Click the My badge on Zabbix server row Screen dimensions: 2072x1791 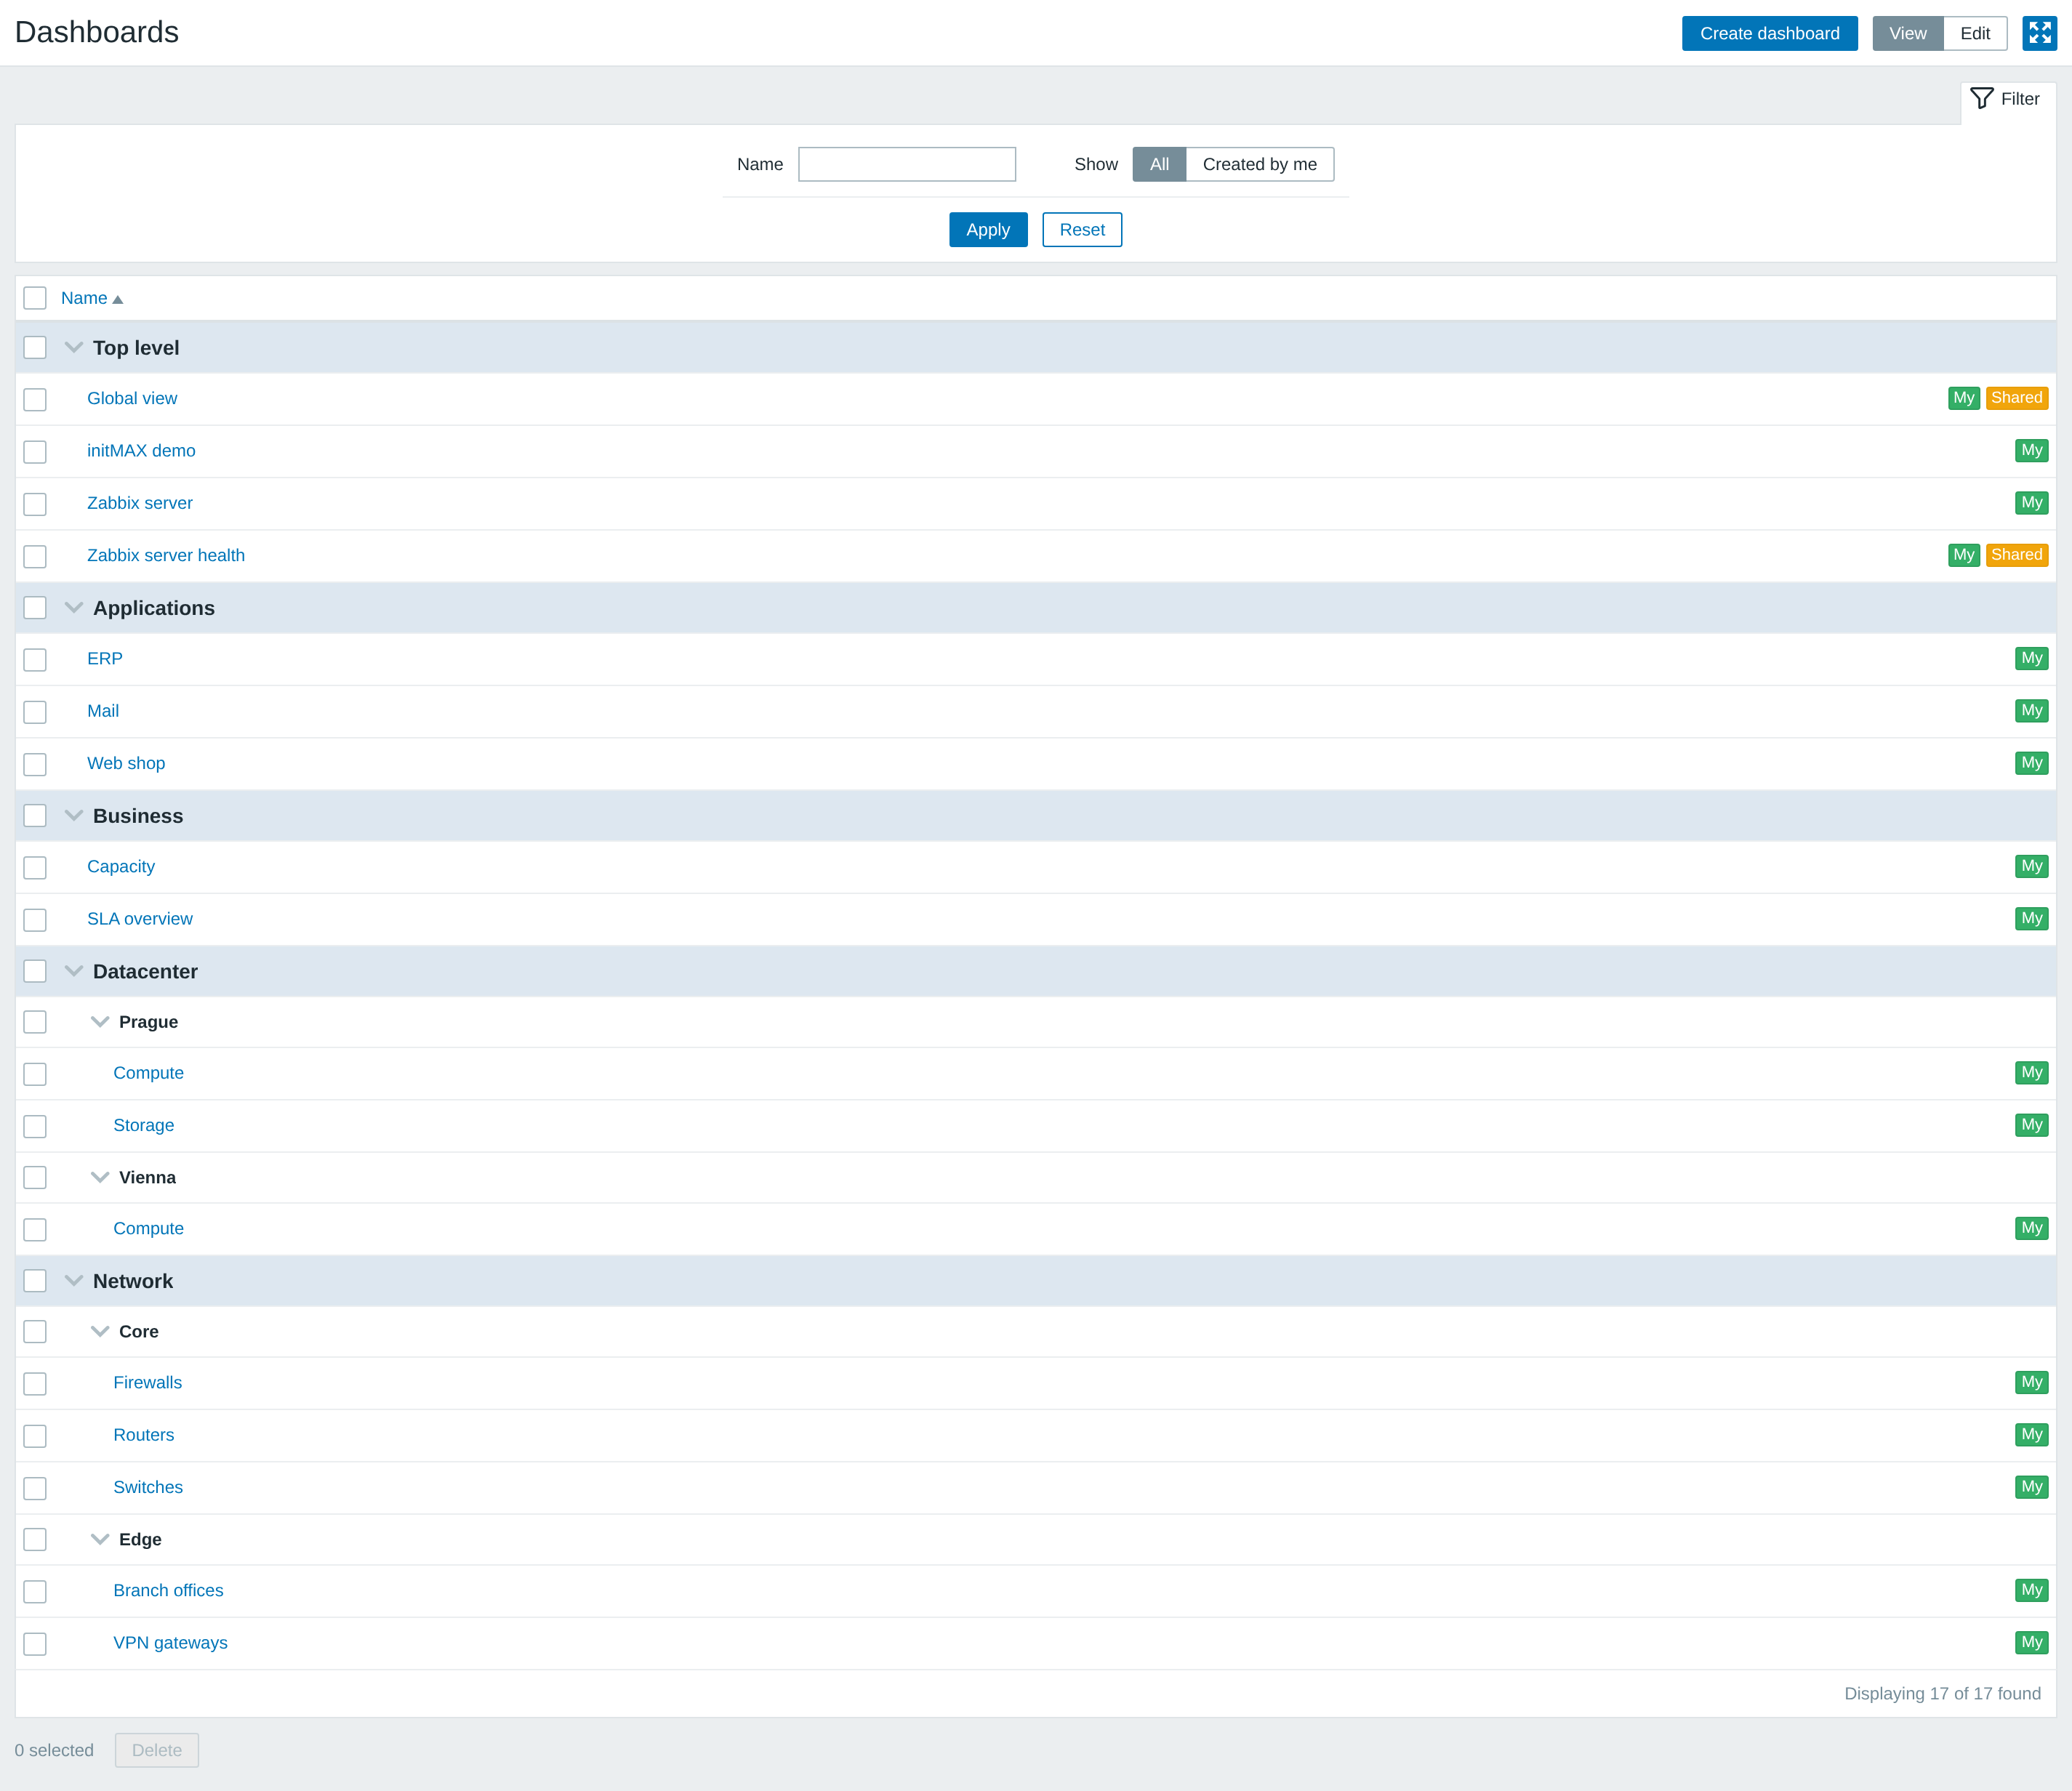(2031, 503)
